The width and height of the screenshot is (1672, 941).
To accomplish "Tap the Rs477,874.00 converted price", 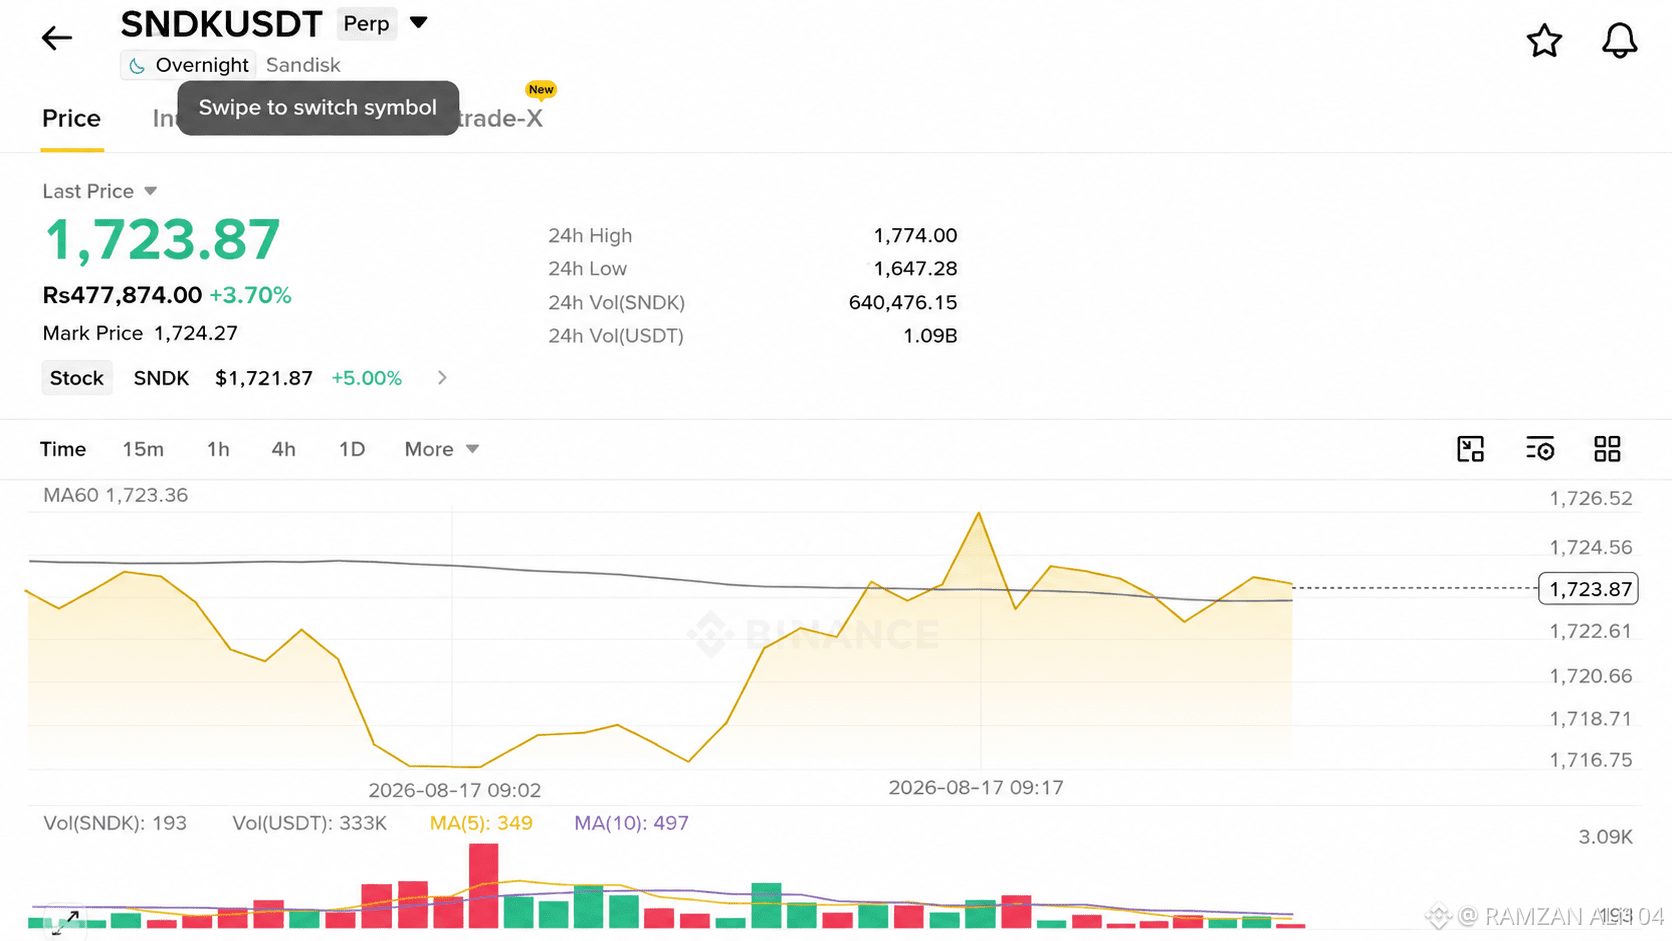I will click(x=122, y=295).
